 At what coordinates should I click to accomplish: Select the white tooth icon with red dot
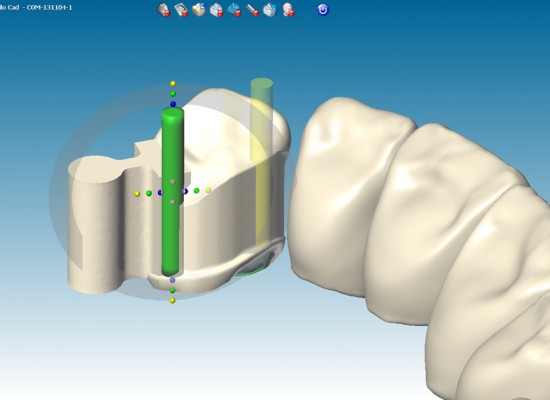point(216,9)
